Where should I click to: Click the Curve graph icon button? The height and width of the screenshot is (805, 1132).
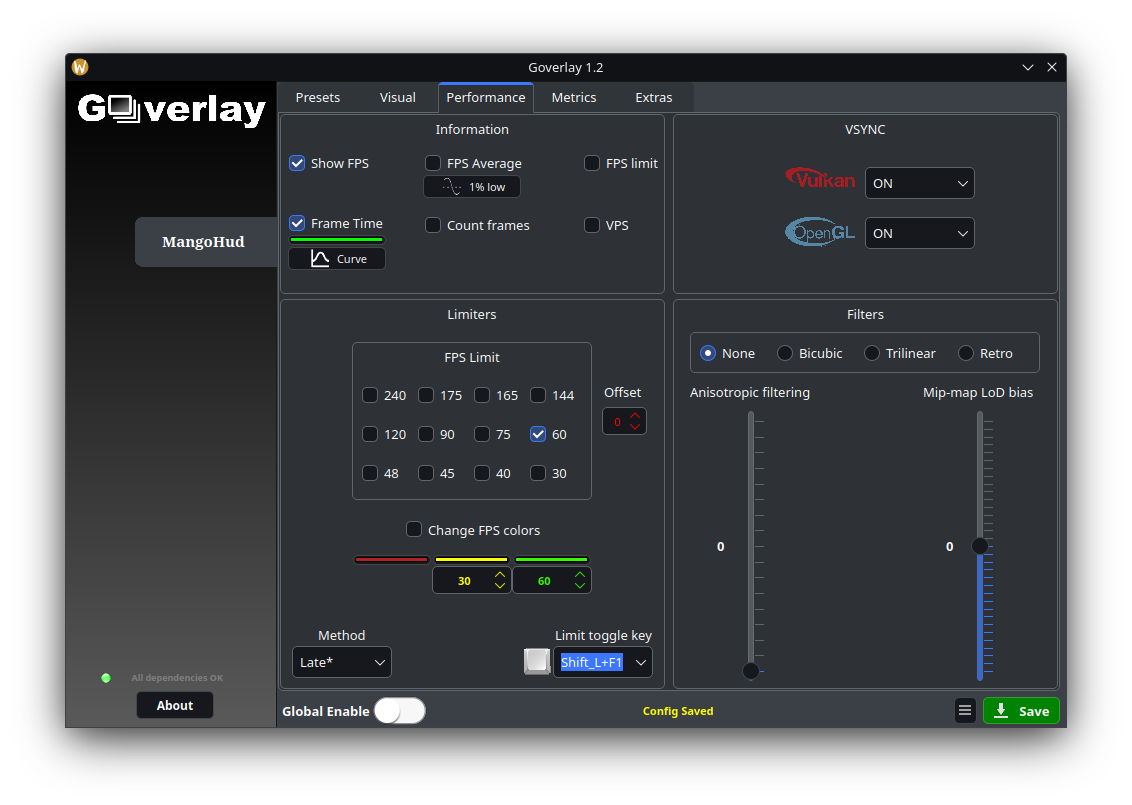click(x=337, y=259)
